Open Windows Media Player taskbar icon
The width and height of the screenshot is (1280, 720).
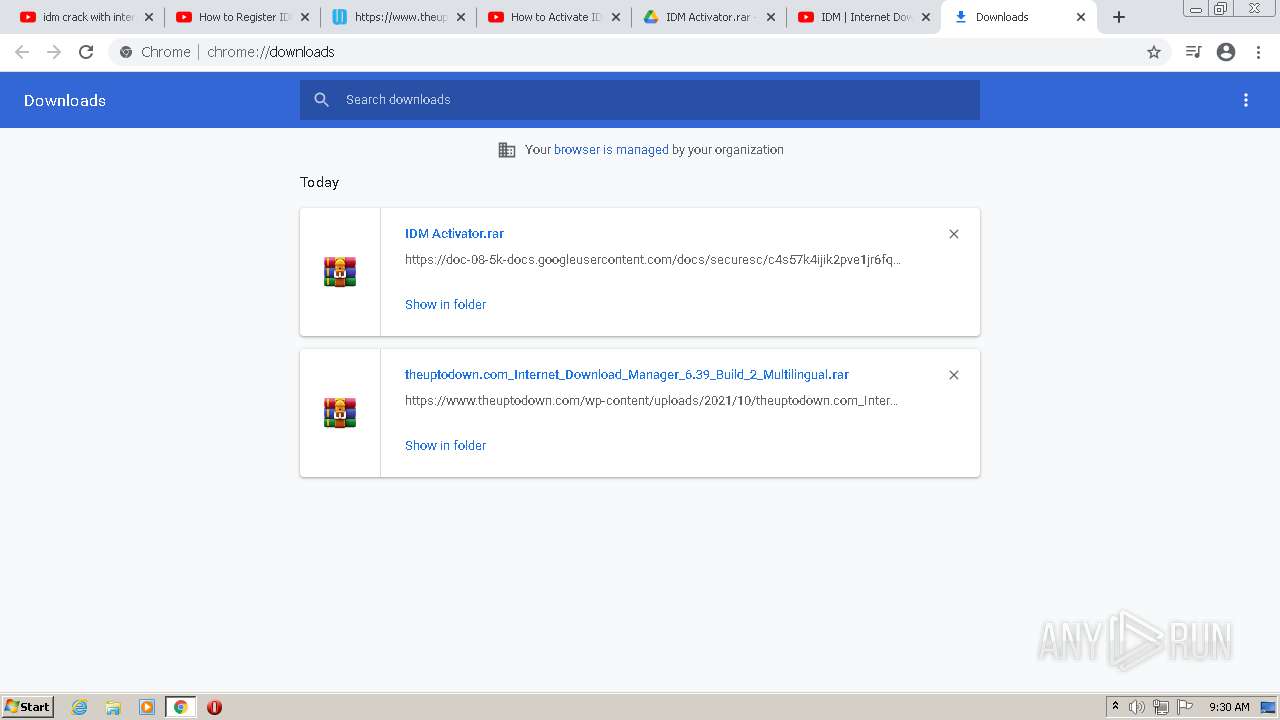tap(147, 707)
